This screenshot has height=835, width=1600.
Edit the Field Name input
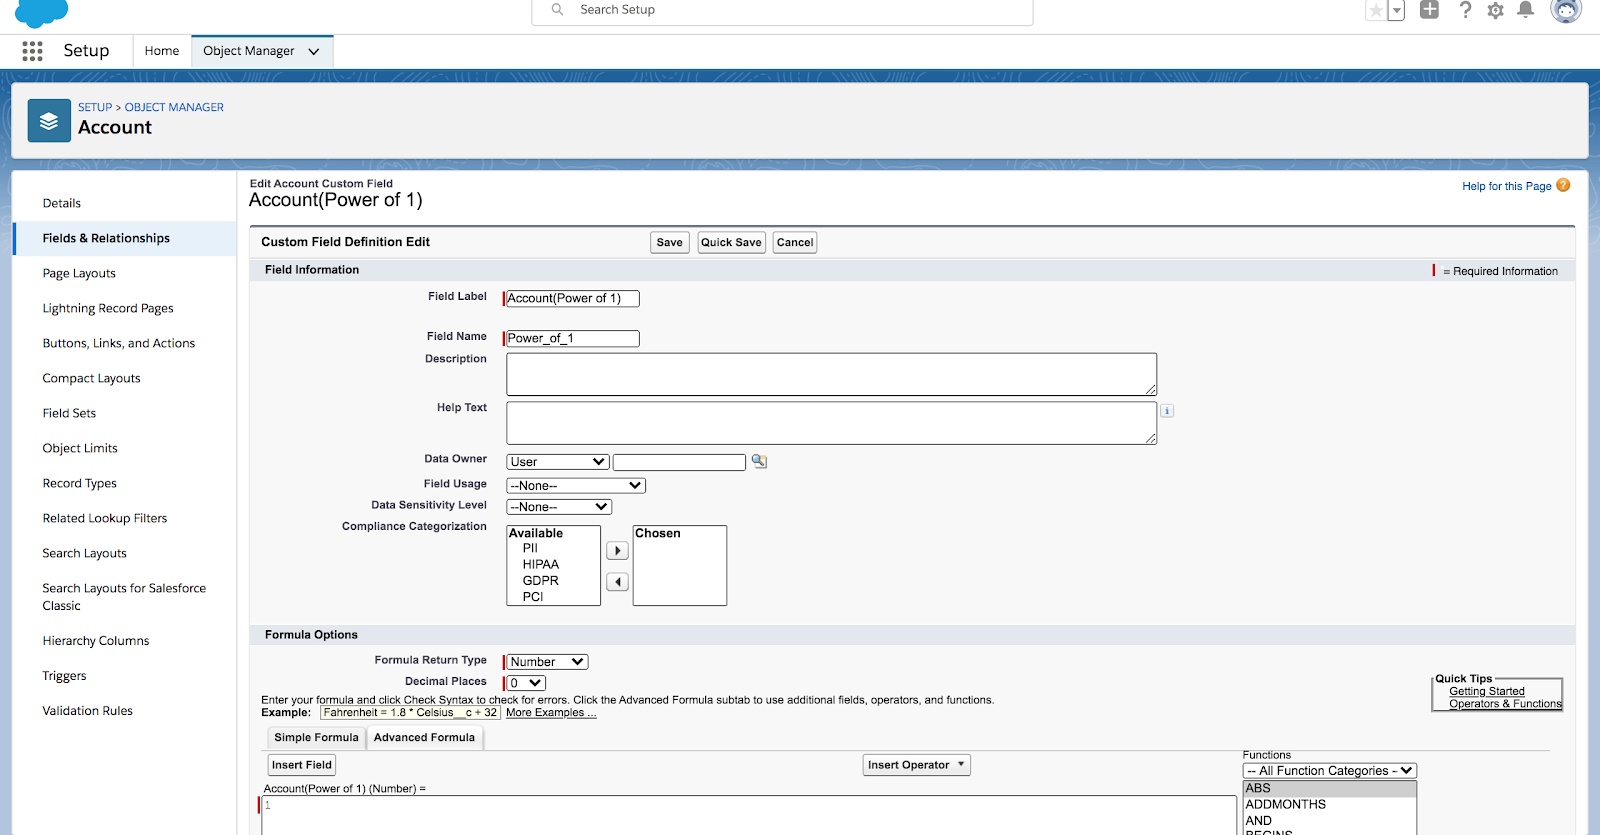[x=572, y=338]
